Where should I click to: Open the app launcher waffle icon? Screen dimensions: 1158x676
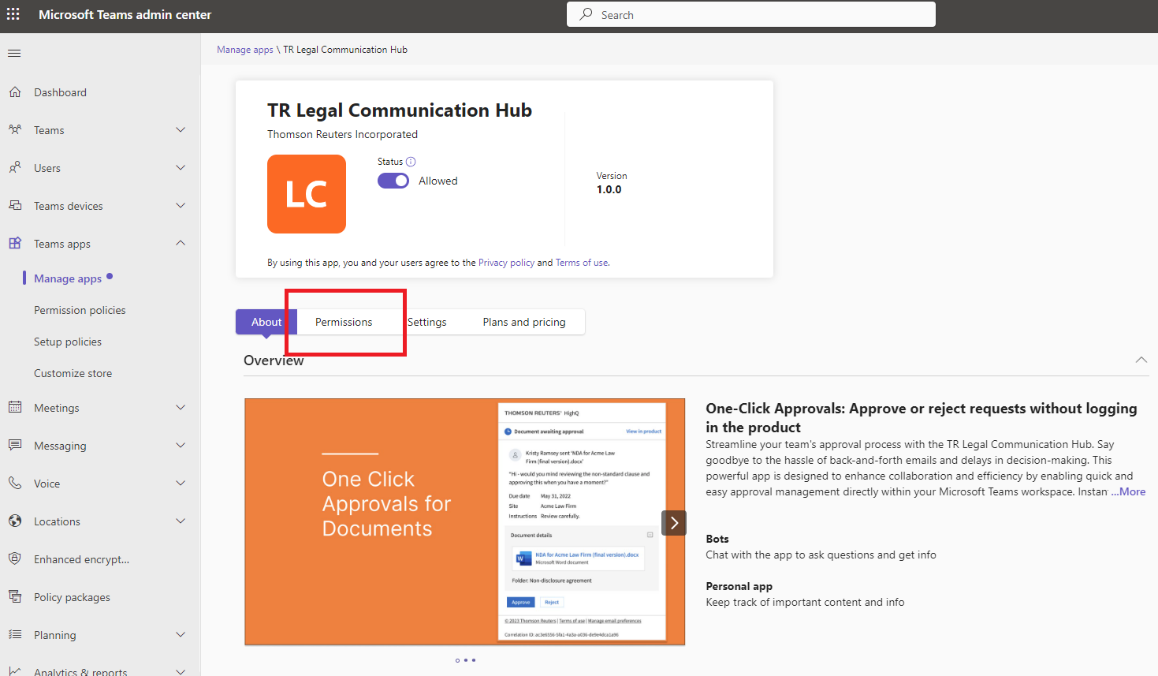click(x=13, y=14)
